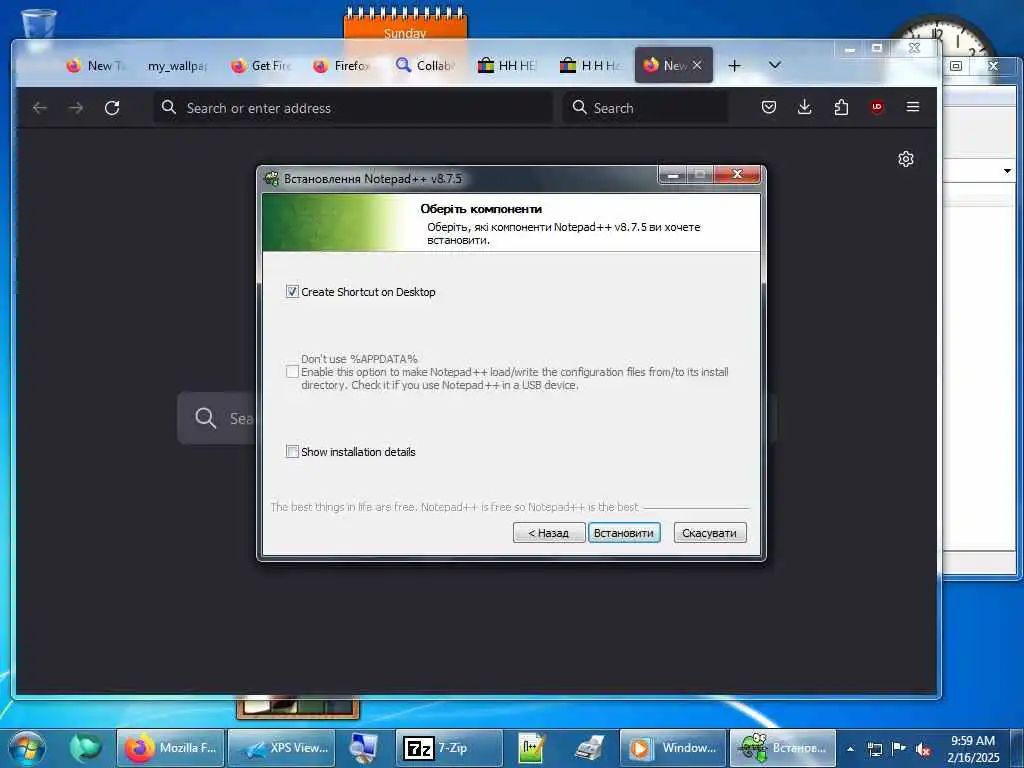Open the uBlock Origin extension icon

point(877,107)
